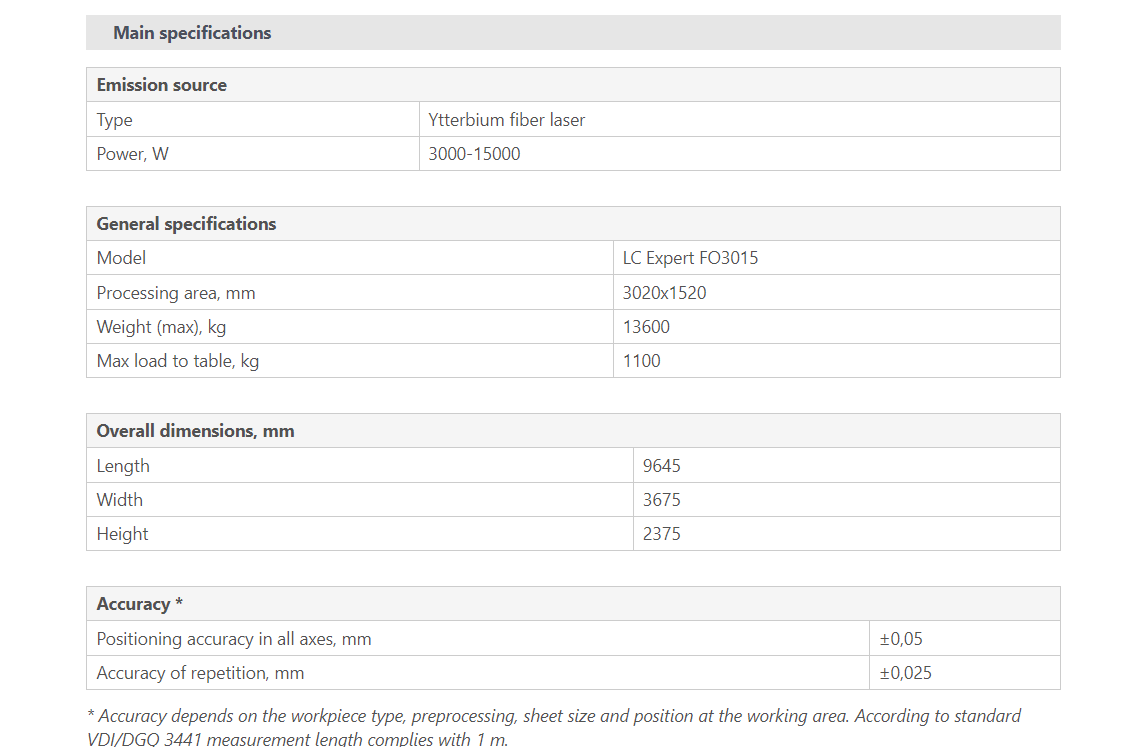The image size is (1126, 747).
Task: Click the "Model" row label
Action: pos(121,258)
